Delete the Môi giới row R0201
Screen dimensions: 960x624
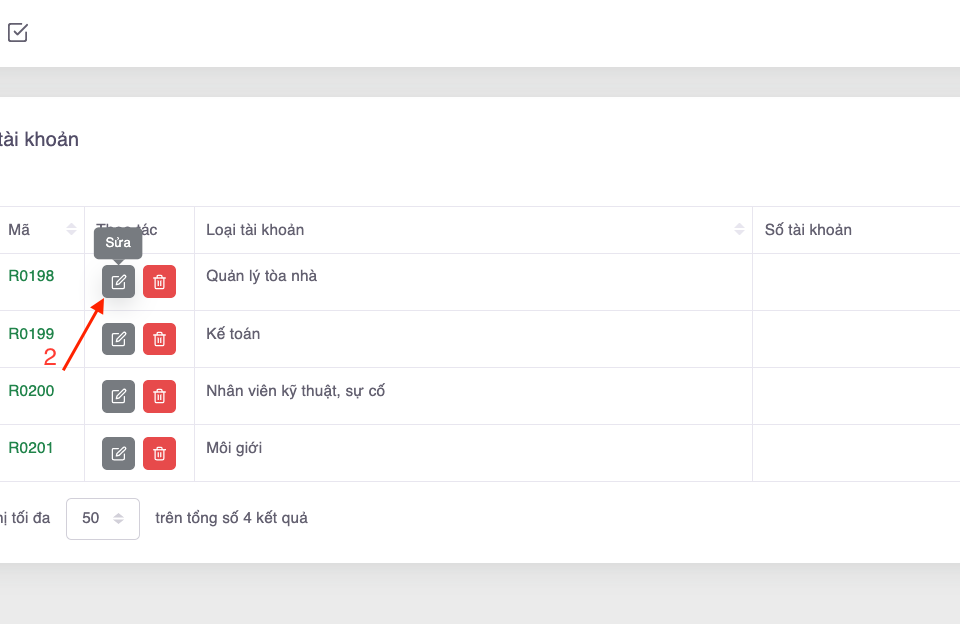coord(159,453)
